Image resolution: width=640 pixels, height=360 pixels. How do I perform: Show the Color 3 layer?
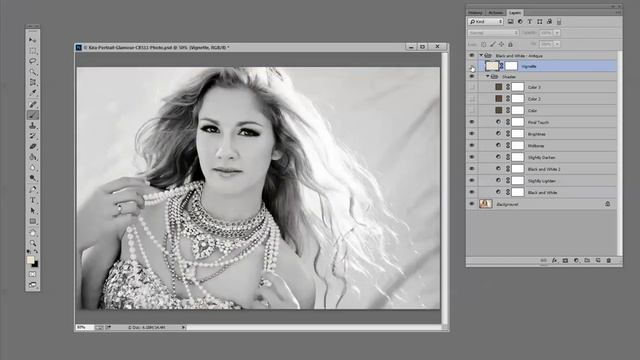472,87
